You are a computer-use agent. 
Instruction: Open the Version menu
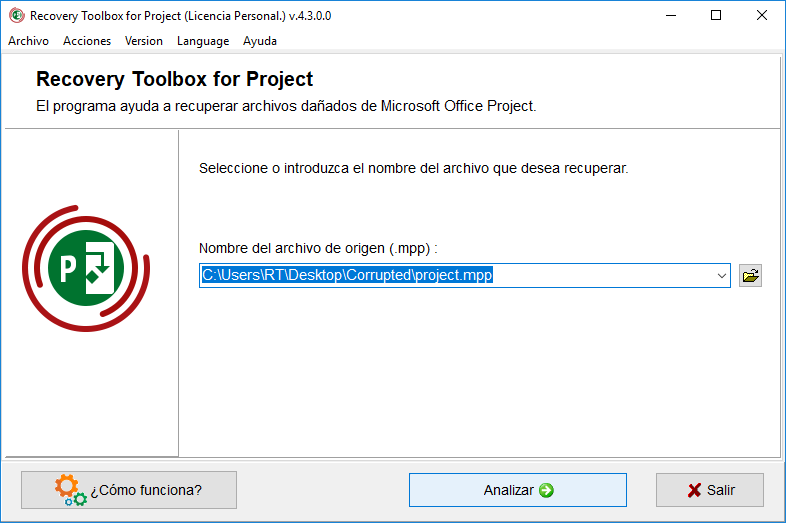(144, 41)
